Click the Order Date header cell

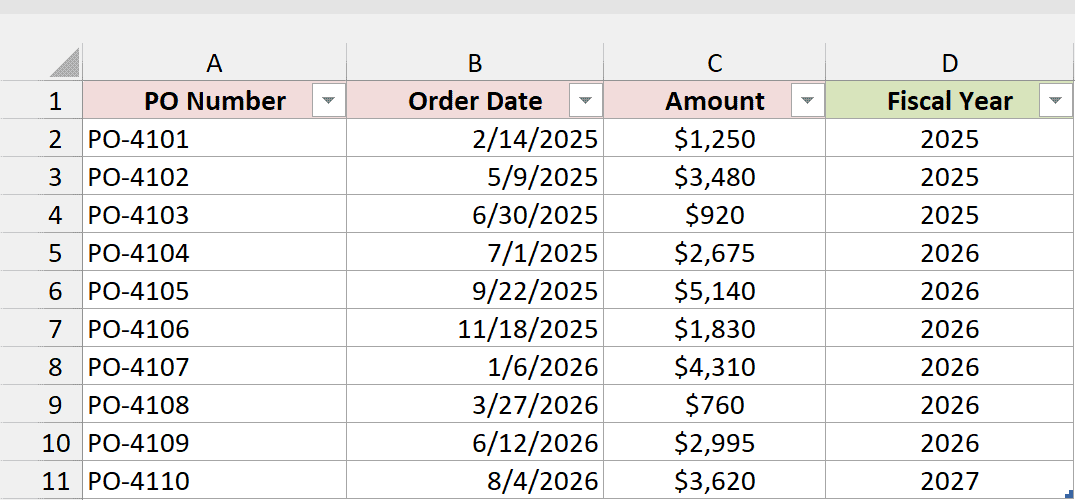(475, 101)
